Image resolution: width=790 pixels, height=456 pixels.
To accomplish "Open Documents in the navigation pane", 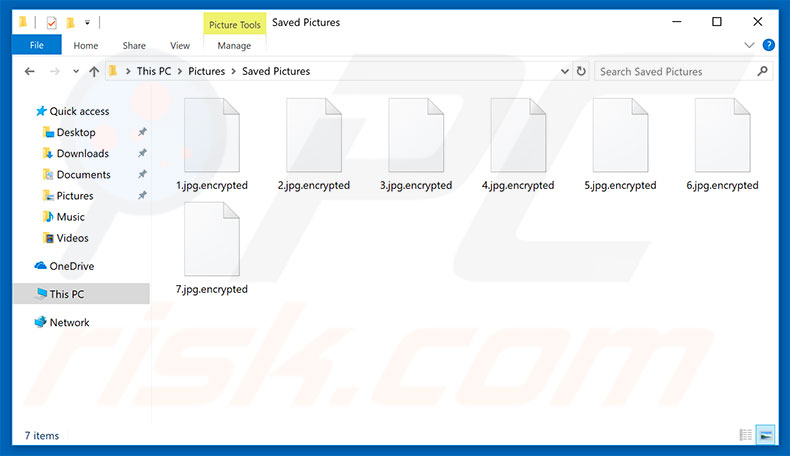I will 83,175.
